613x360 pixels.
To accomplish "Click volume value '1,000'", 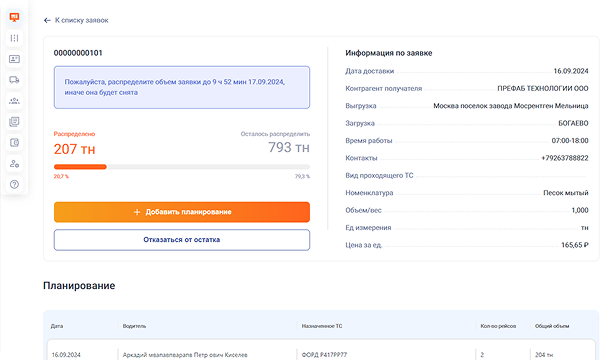I will coord(580,210).
